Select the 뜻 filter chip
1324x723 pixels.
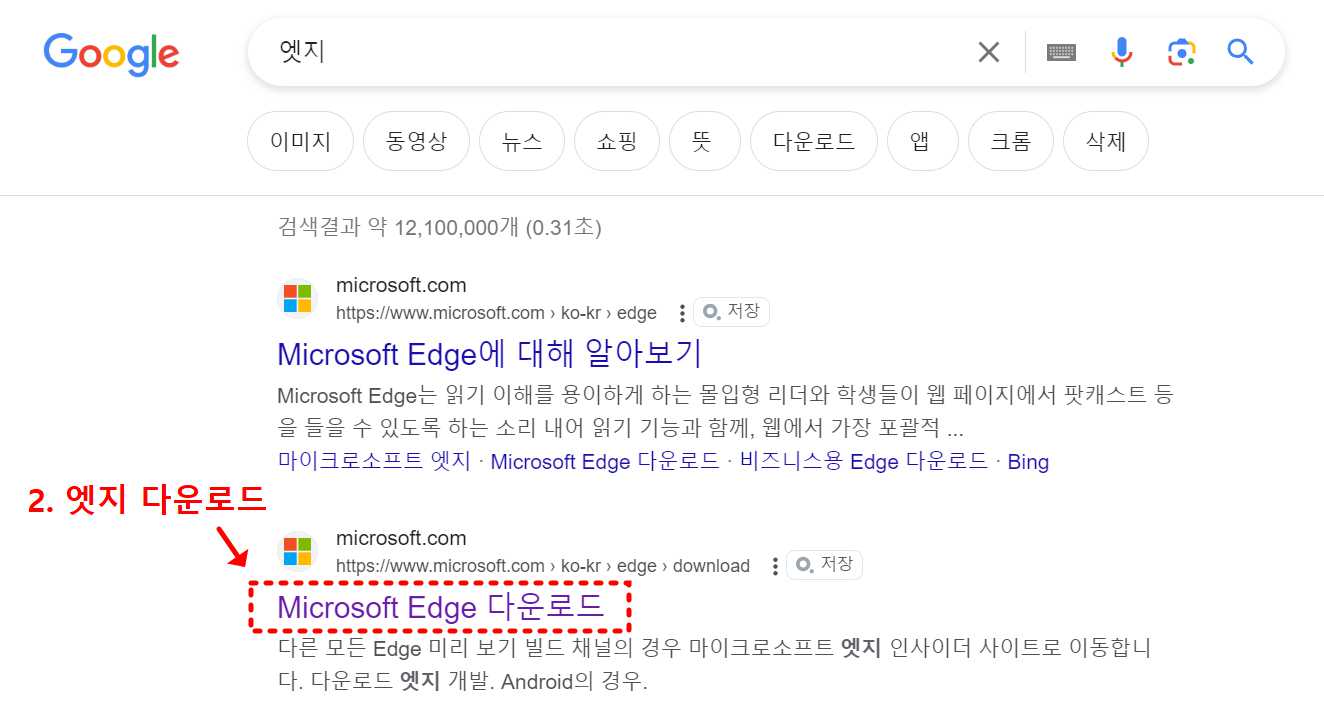coord(704,141)
